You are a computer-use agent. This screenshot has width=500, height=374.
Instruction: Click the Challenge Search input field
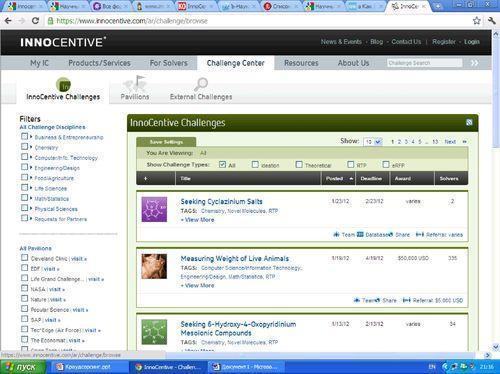(425, 63)
